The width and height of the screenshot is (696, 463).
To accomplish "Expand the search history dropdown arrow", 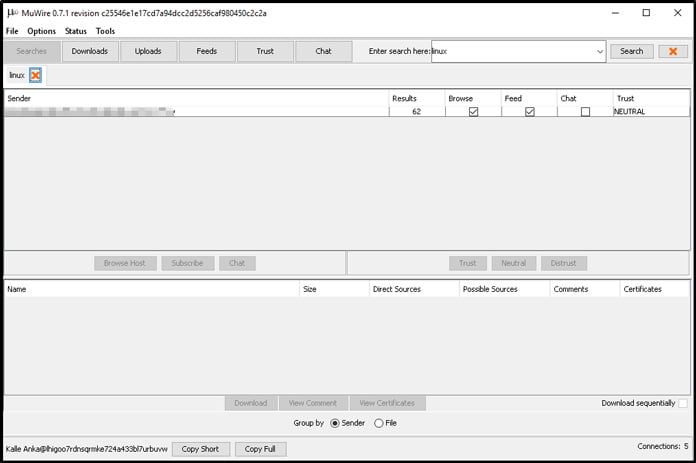I will (x=600, y=51).
